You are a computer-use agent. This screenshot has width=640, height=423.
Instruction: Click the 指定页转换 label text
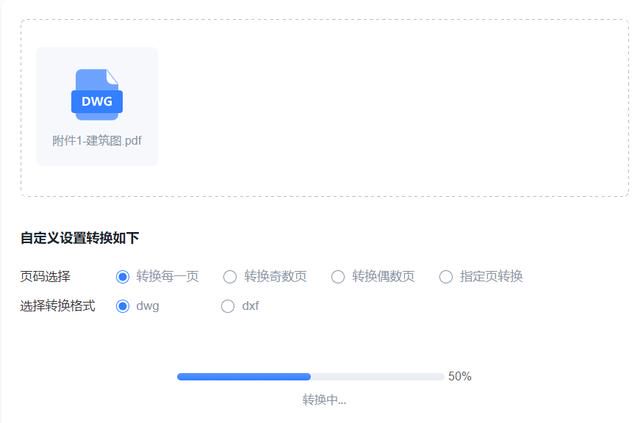click(491, 276)
